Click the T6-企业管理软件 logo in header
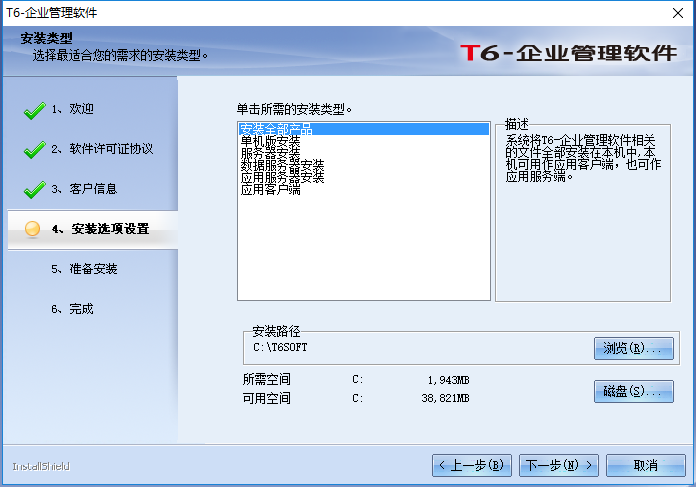 569,53
